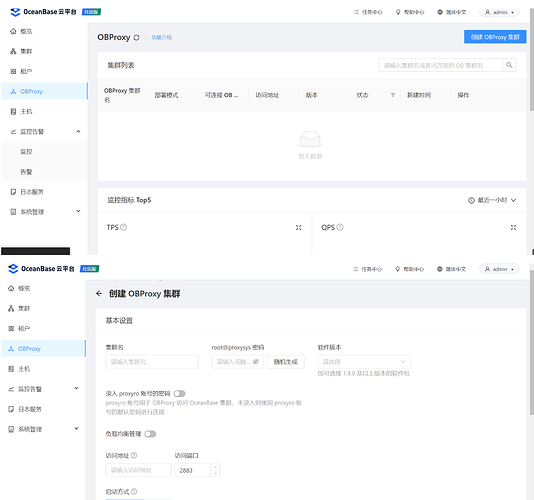Open the admin user dropdown in top header
Image resolution: width=534 pixels, height=500 pixels.
(499, 12)
